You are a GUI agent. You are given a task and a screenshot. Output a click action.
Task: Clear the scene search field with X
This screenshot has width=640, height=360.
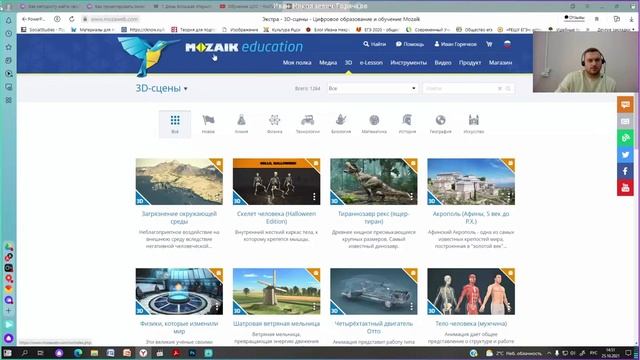tap(500, 88)
